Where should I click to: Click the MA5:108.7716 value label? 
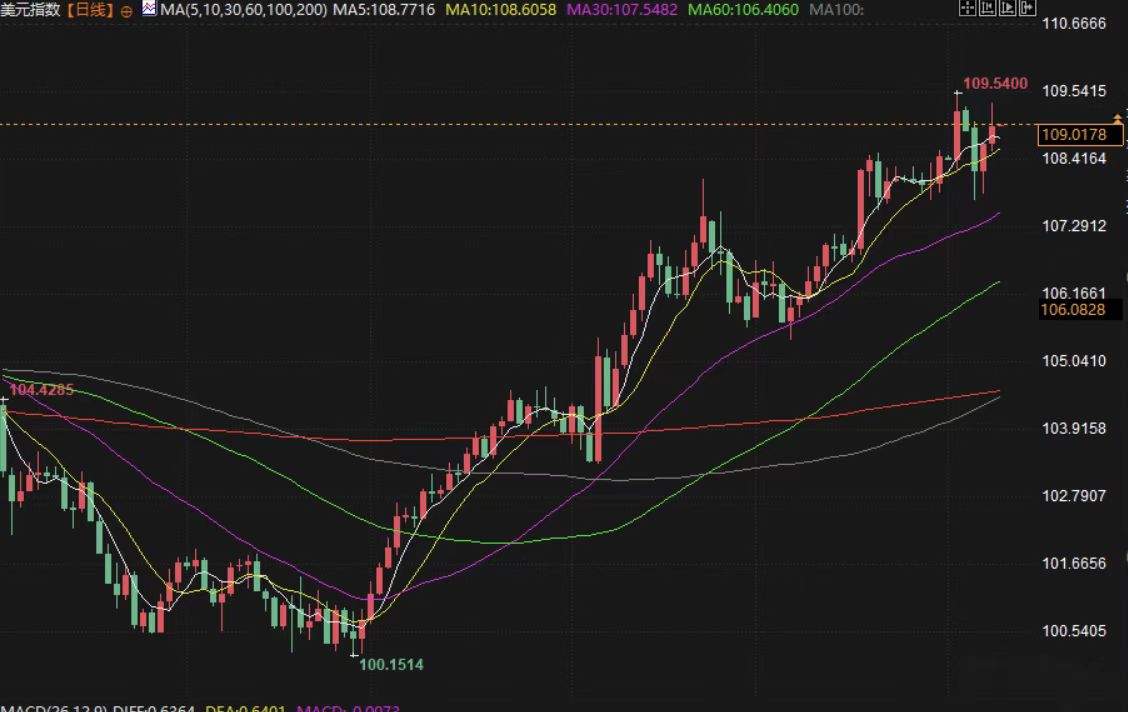(x=383, y=10)
